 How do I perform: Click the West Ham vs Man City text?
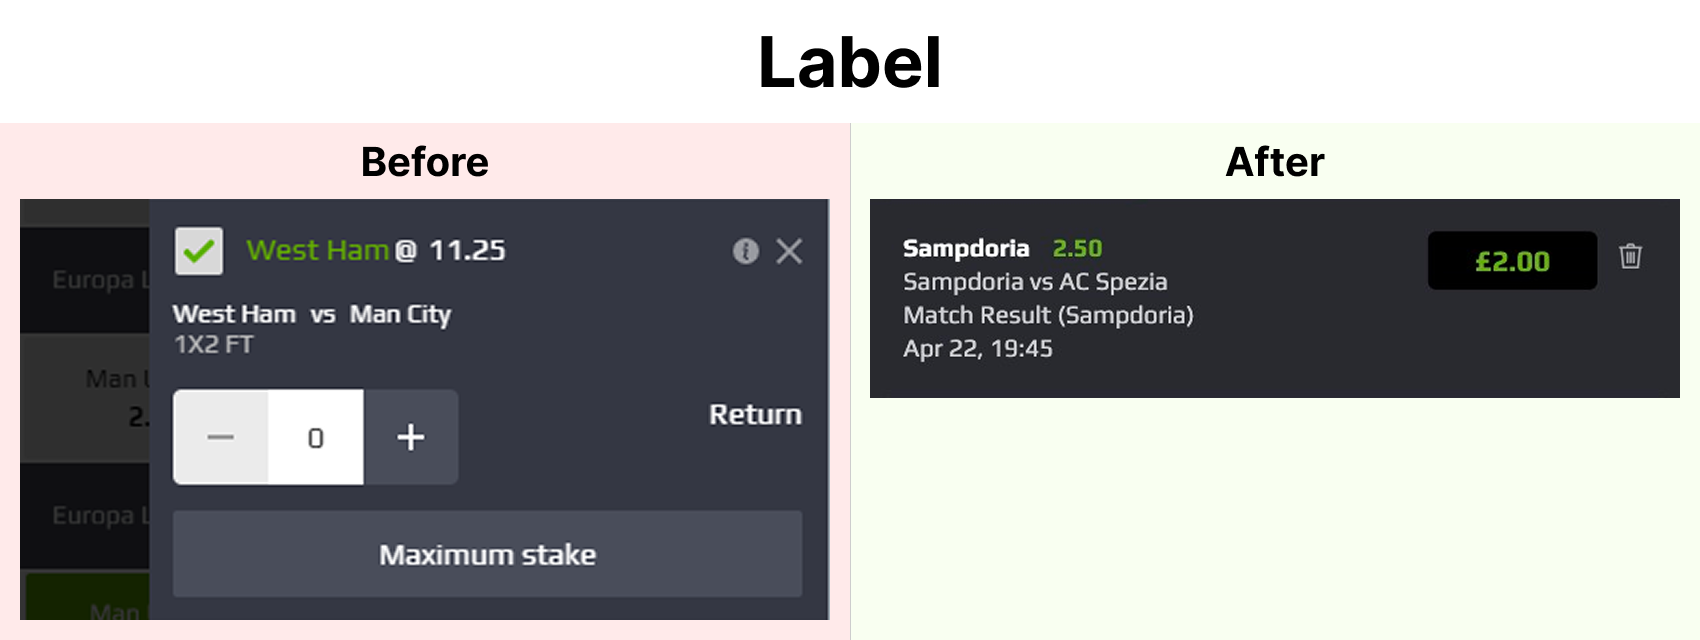click(x=311, y=314)
